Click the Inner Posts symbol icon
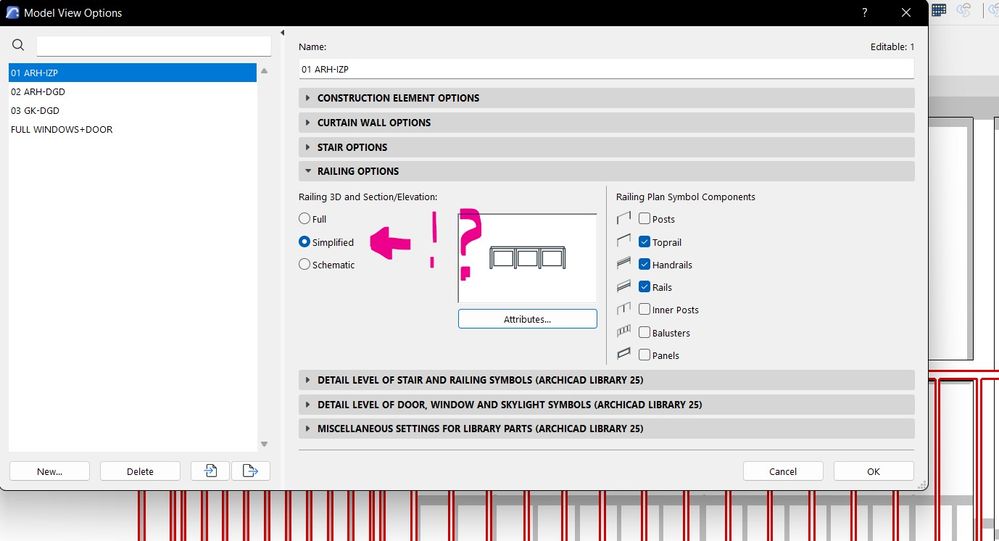 click(624, 309)
